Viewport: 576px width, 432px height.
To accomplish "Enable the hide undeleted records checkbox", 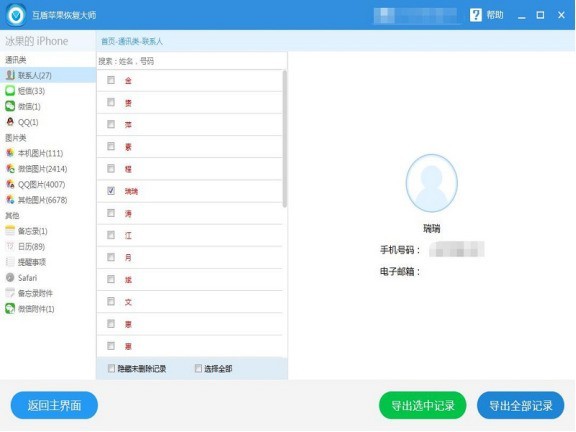I will 111,368.
